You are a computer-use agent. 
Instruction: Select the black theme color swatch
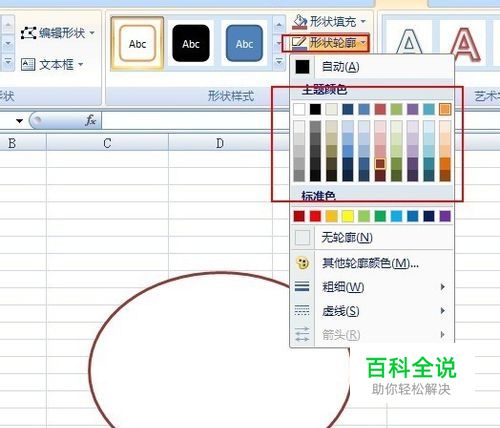[x=315, y=109]
